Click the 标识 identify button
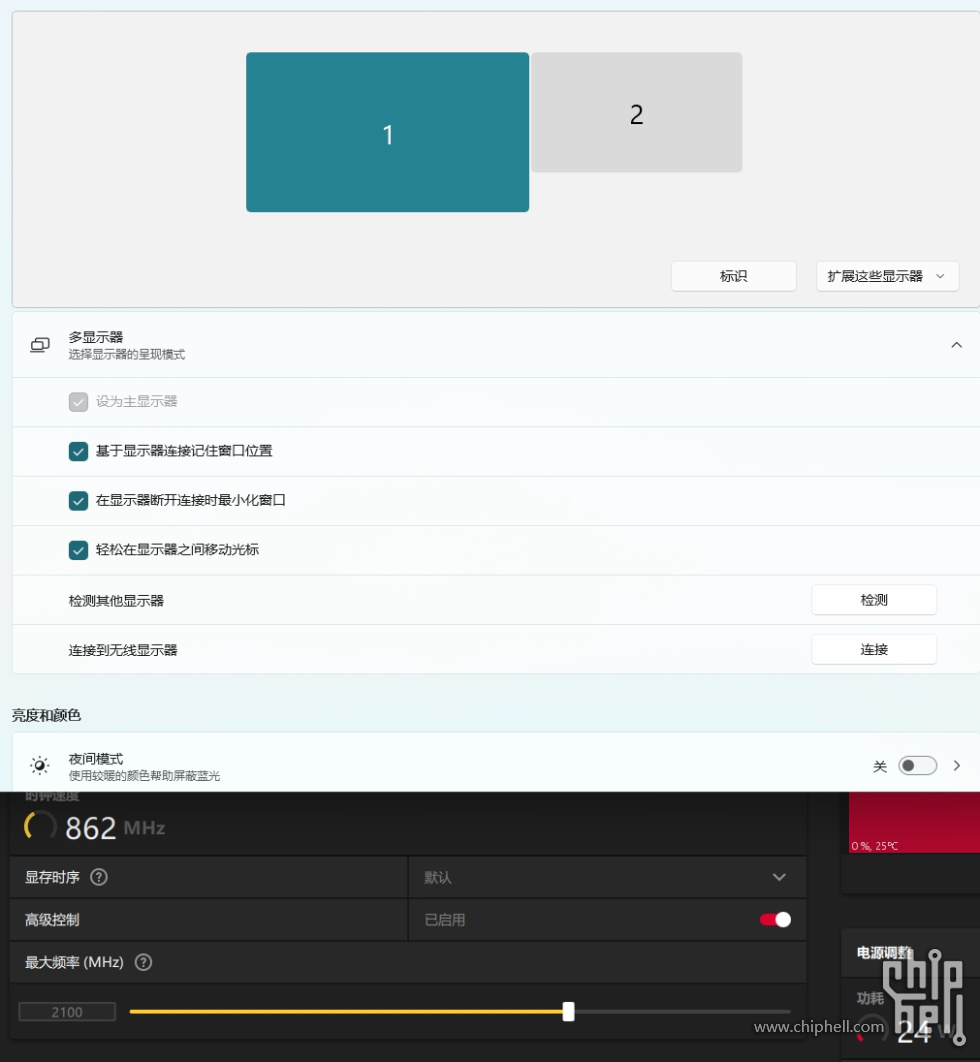980x1062 pixels. tap(733, 276)
